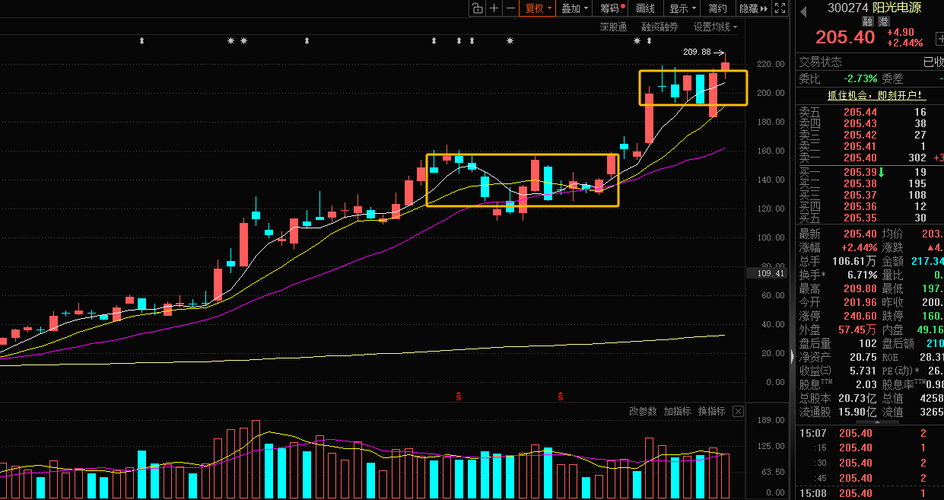Open the 叠加 overlay dropdown
The width and height of the screenshot is (944, 500).
pos(574,8)
